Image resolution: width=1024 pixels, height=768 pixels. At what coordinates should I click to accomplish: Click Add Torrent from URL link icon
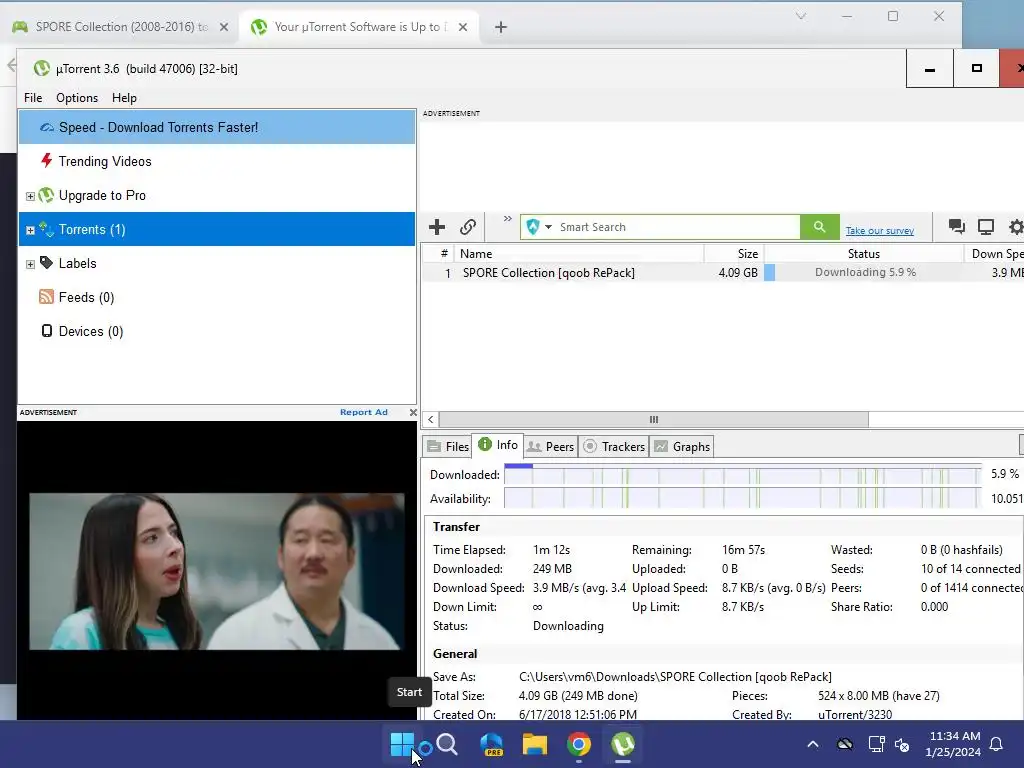[468, 227]
